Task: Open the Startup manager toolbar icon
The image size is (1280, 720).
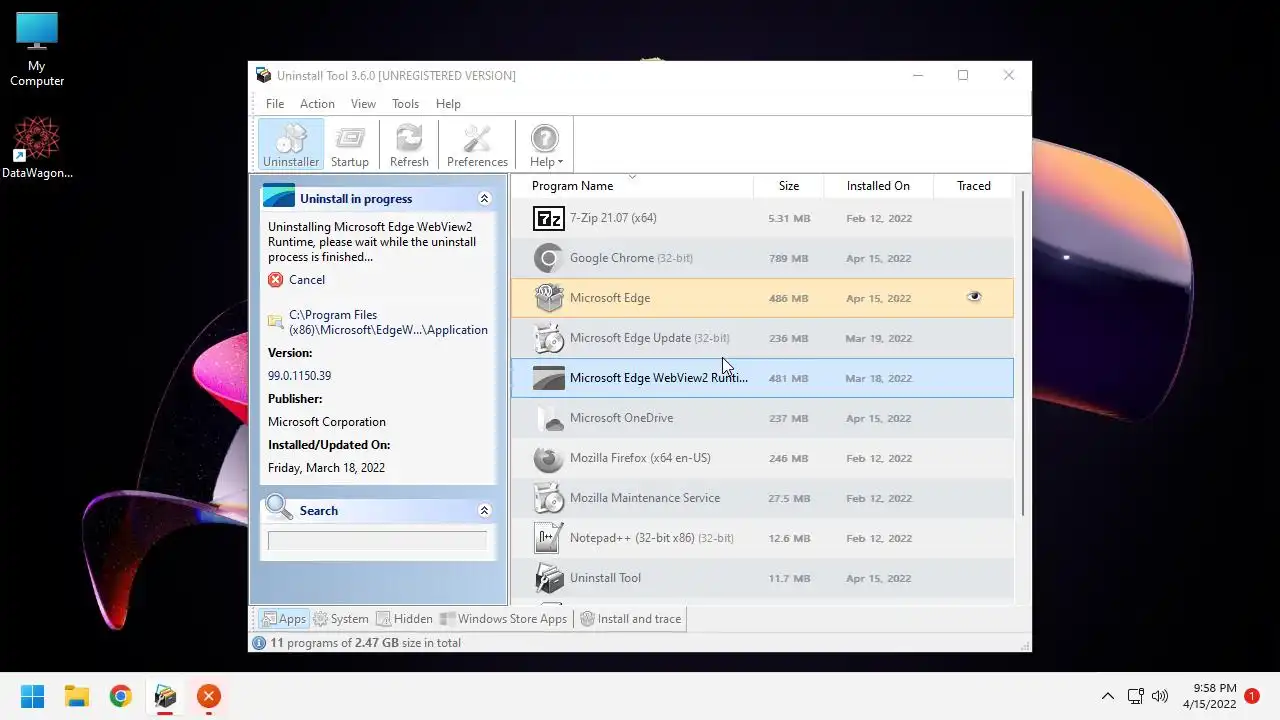Action: (350, 145)
